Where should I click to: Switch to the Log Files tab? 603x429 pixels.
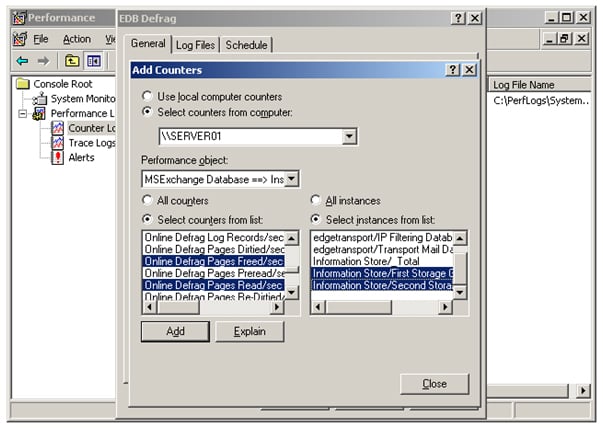(x=195, y=45)
